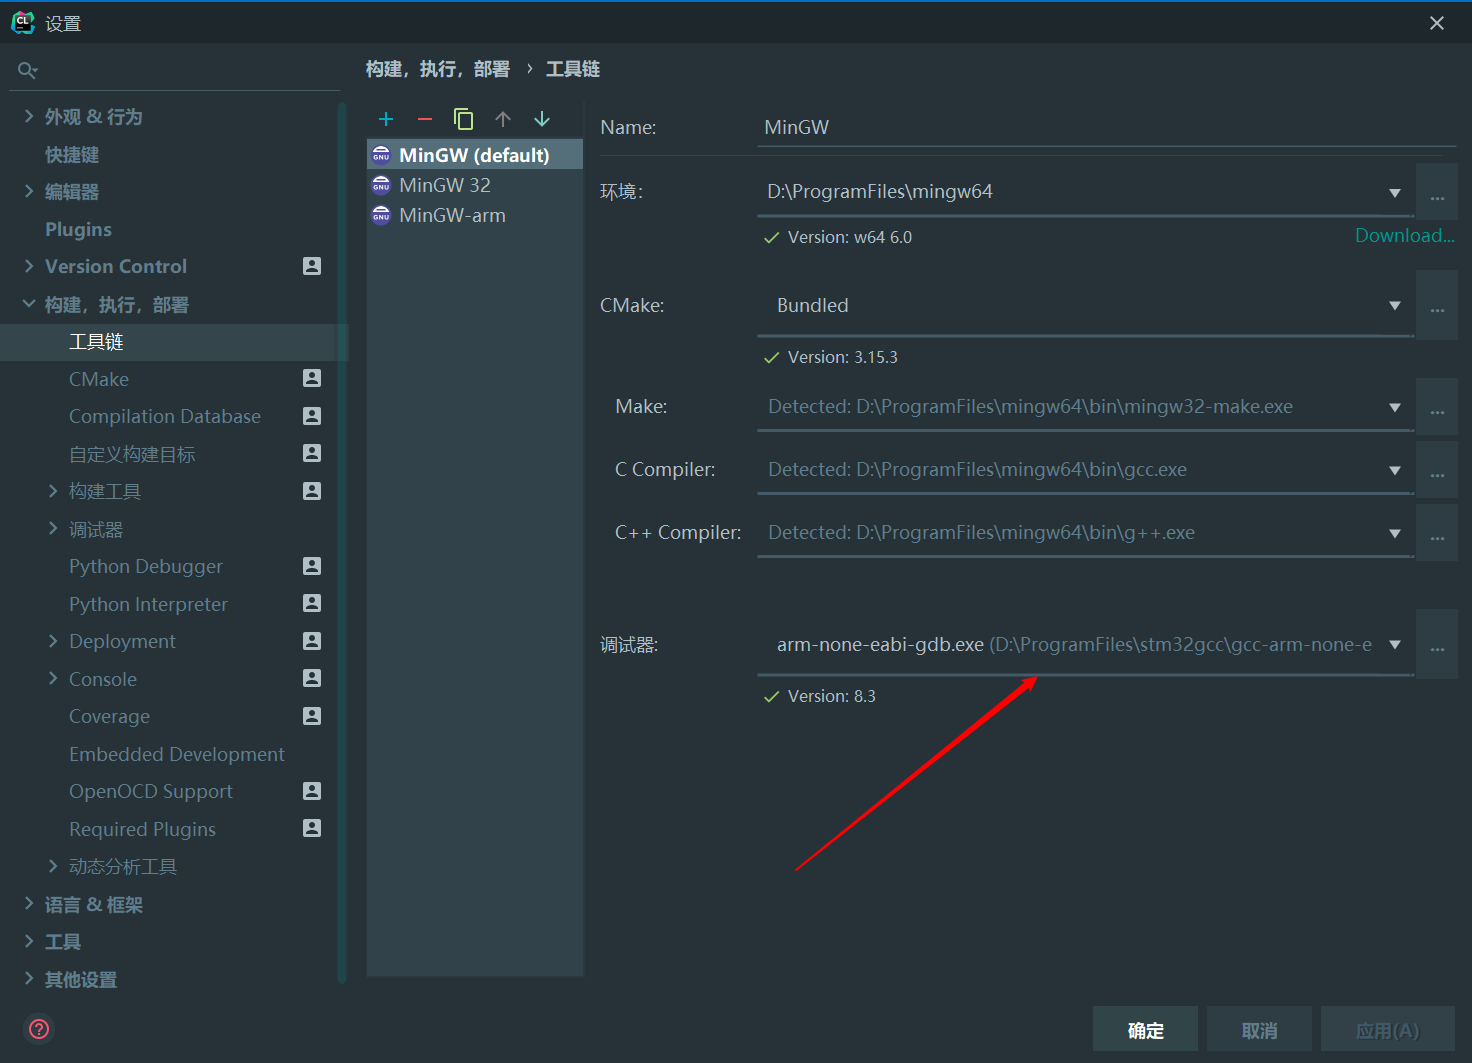
Task: Click the search magnifier in settings sidebar
Action: tap(27, 69)
